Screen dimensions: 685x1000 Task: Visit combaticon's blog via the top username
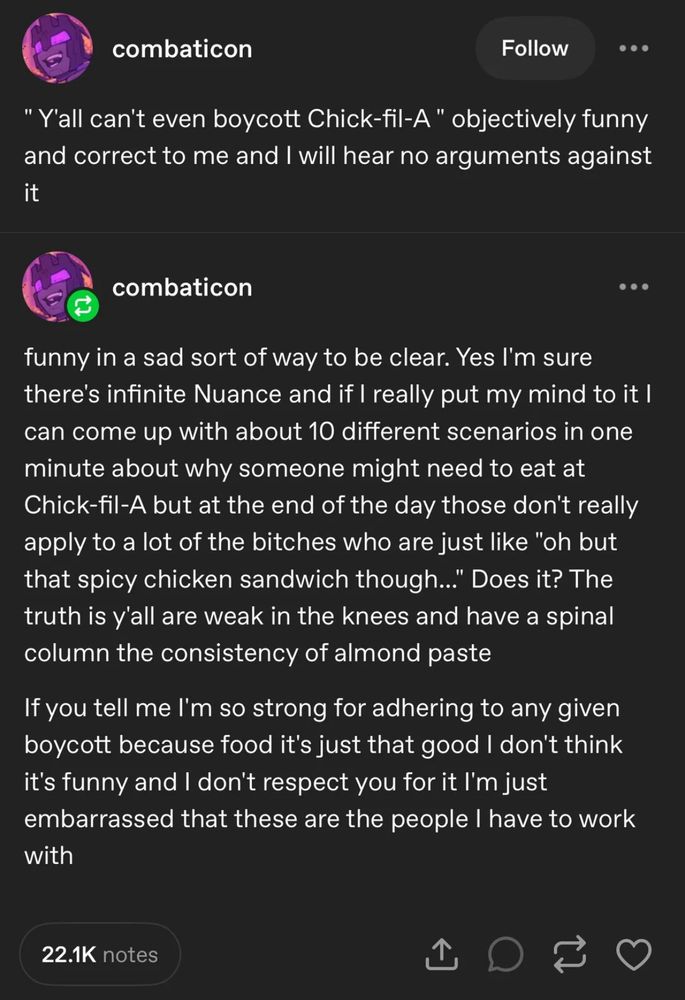pyautogui.click(x=182, y=49)
